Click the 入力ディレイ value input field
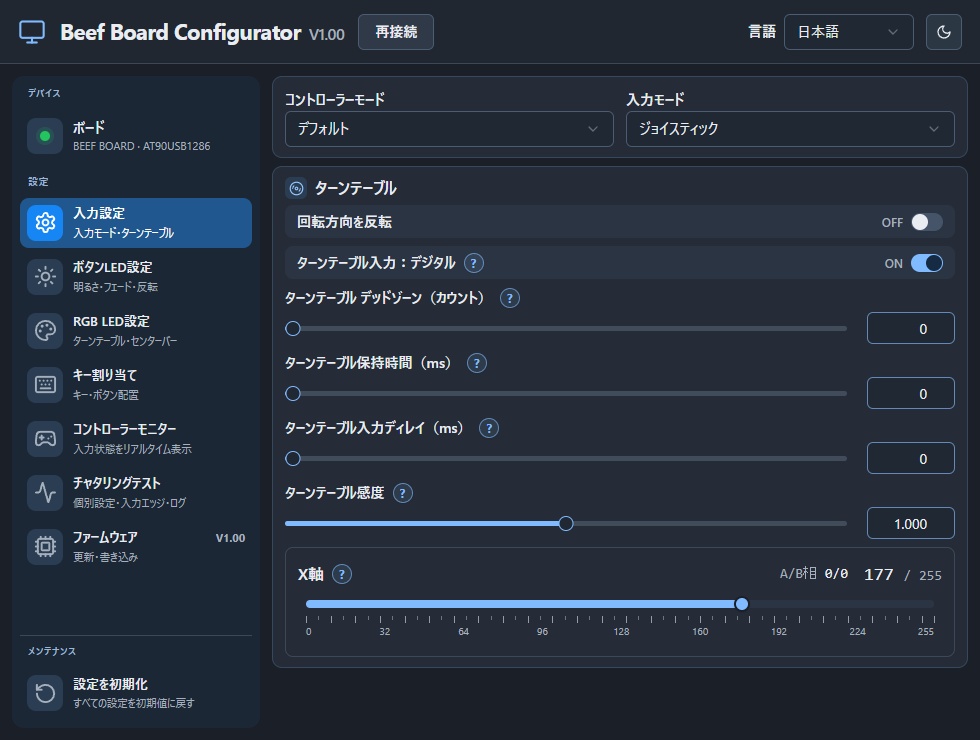The image size is (980, 740). point(911,458)
